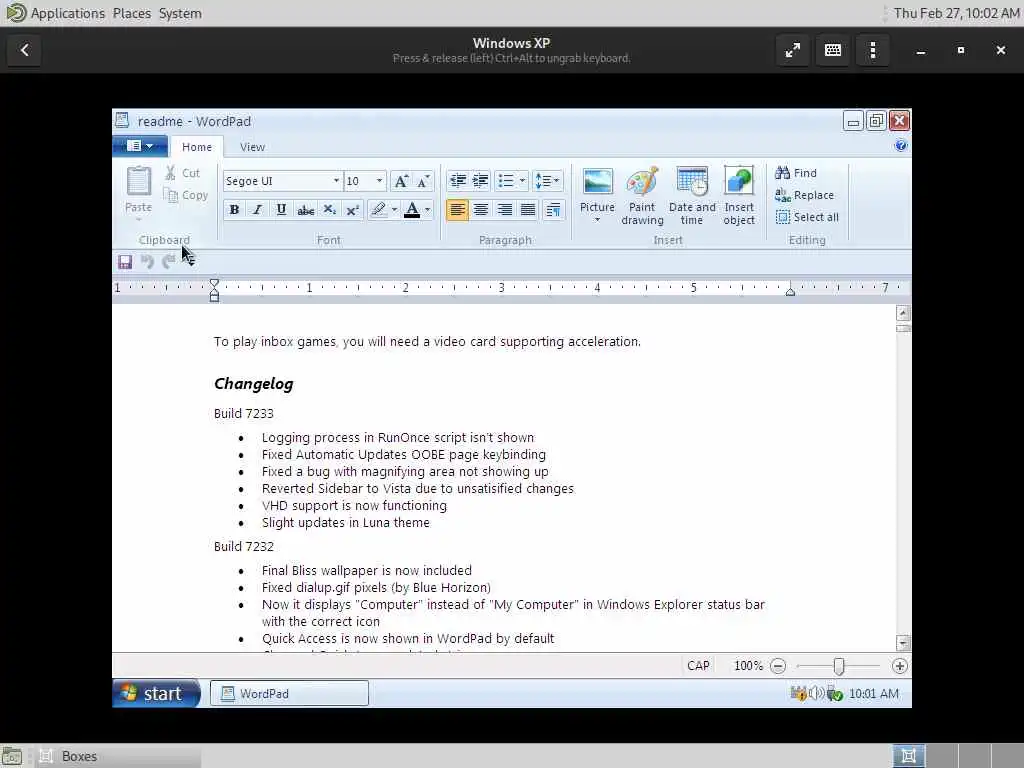Apply superscript formatting
The height and width of the screenshot is (768, 1024).
[x=353, y=210]
